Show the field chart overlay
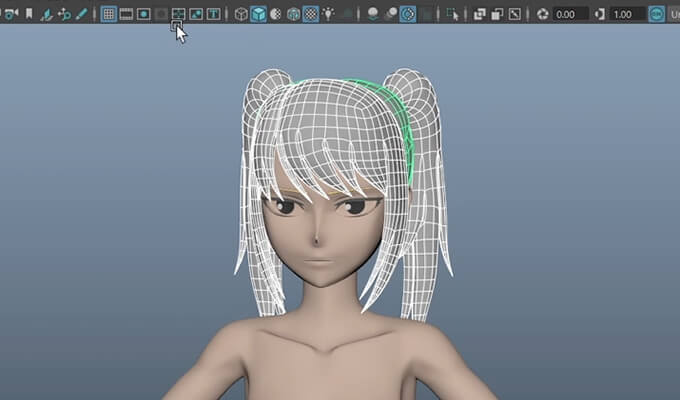 tap(178, 14)
